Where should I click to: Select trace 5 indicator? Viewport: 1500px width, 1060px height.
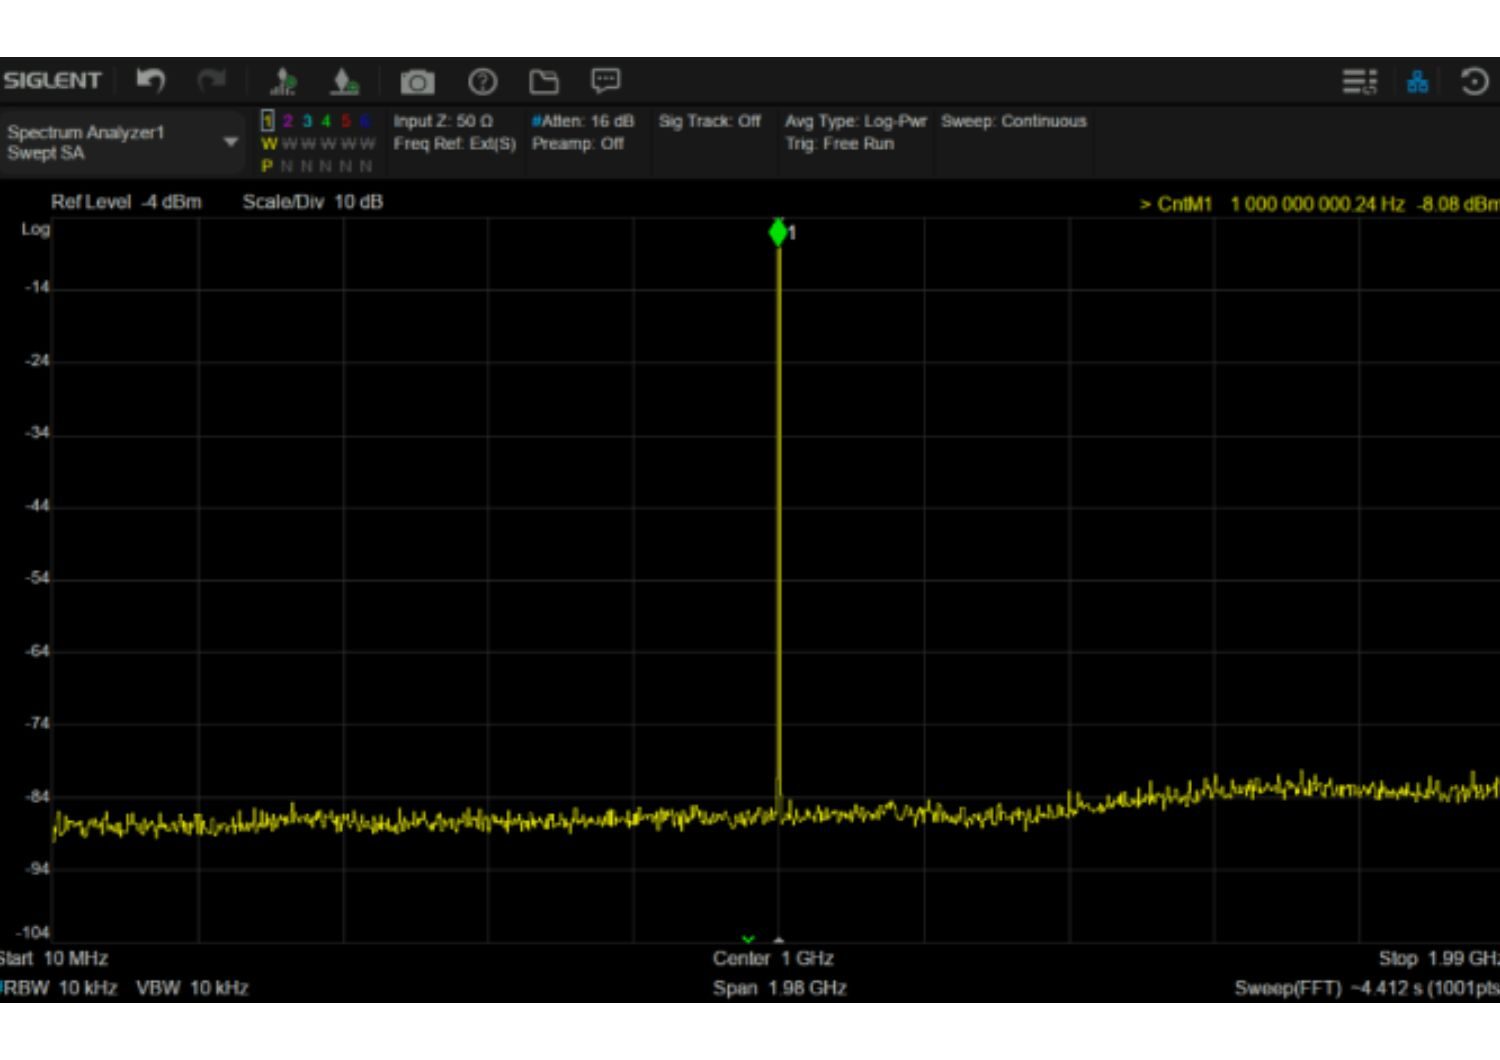(x=346, y=121)
